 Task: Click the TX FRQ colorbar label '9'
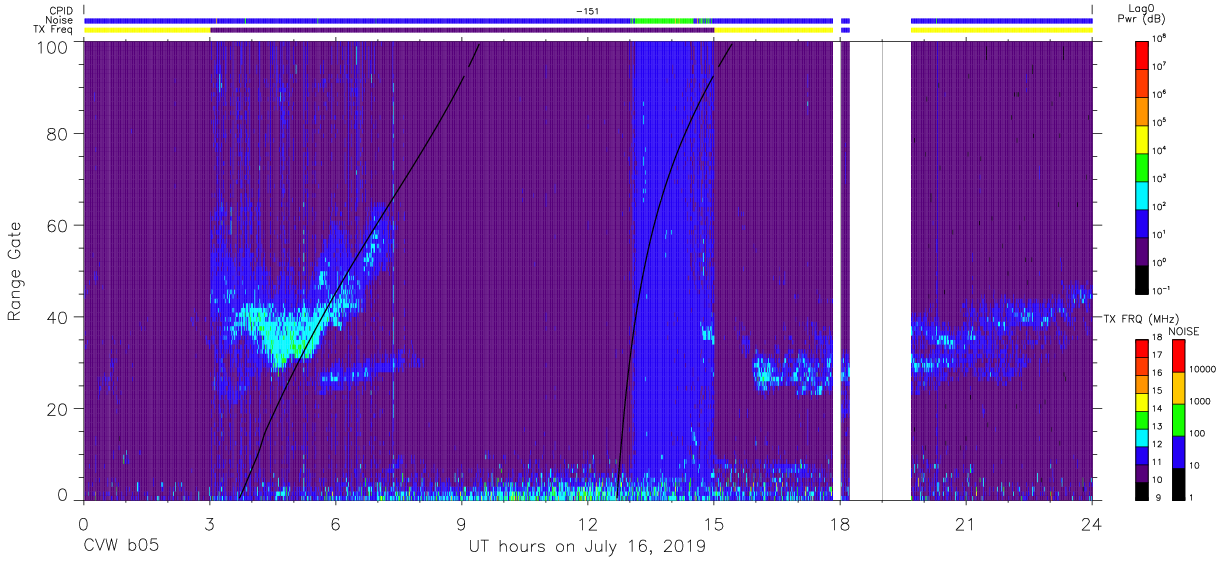1160,497
